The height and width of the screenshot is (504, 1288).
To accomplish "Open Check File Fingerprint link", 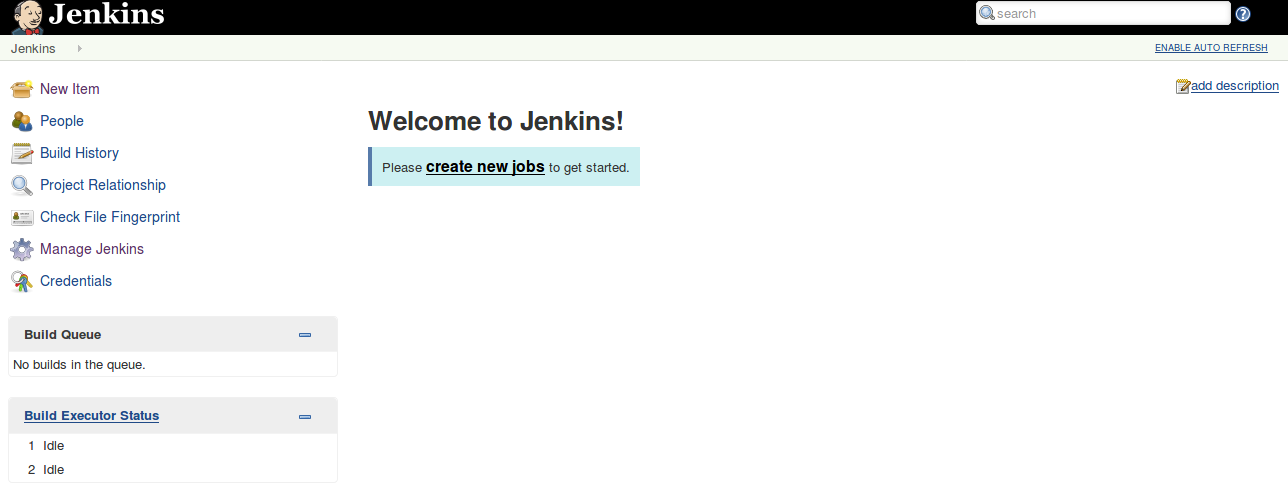I will (110, 217).
